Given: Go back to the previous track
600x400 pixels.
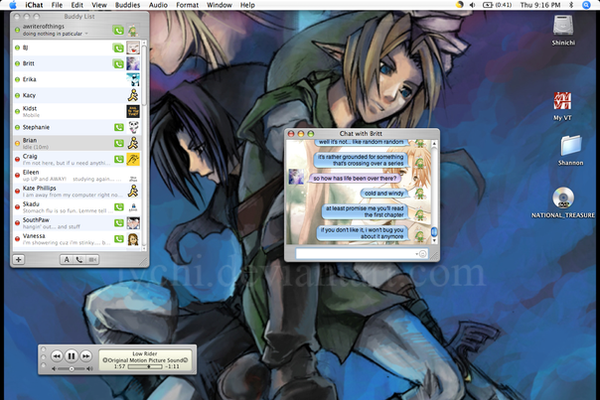Looking at the screenshot, I should tap(58, 355).
